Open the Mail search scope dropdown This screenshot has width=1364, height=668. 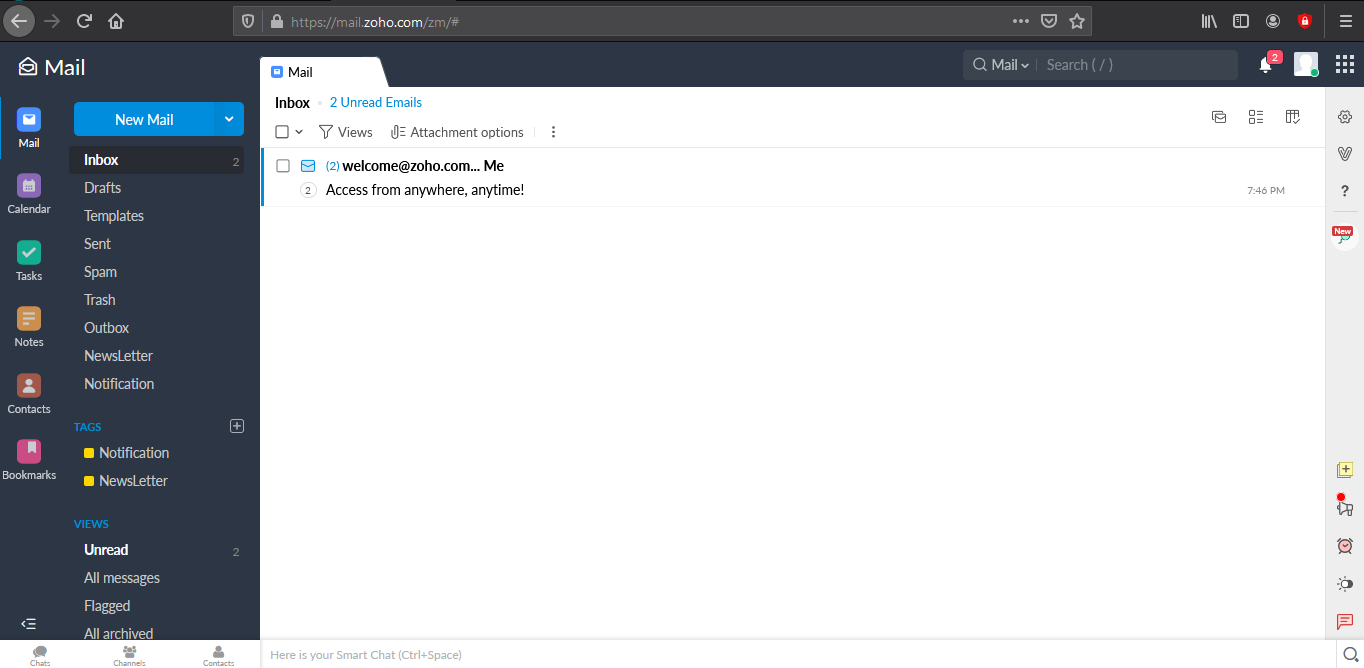(1001, 65)
